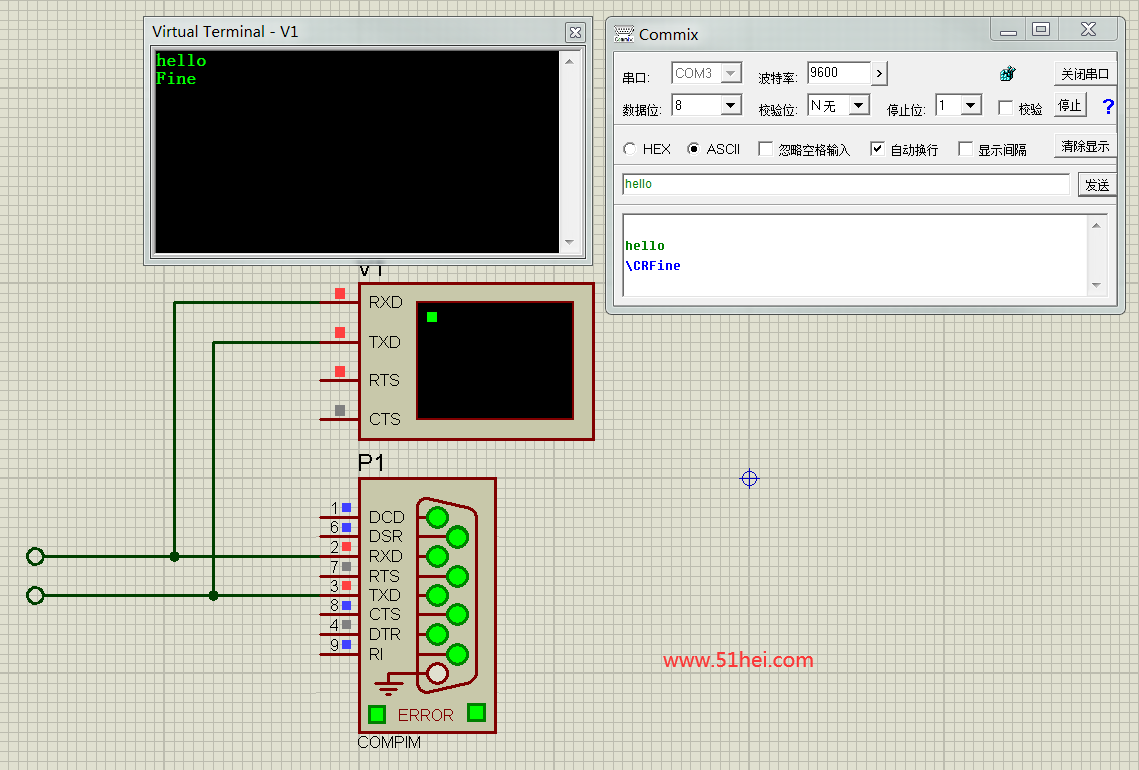Click the ground symbol on P1 connector

click(390, 686)
